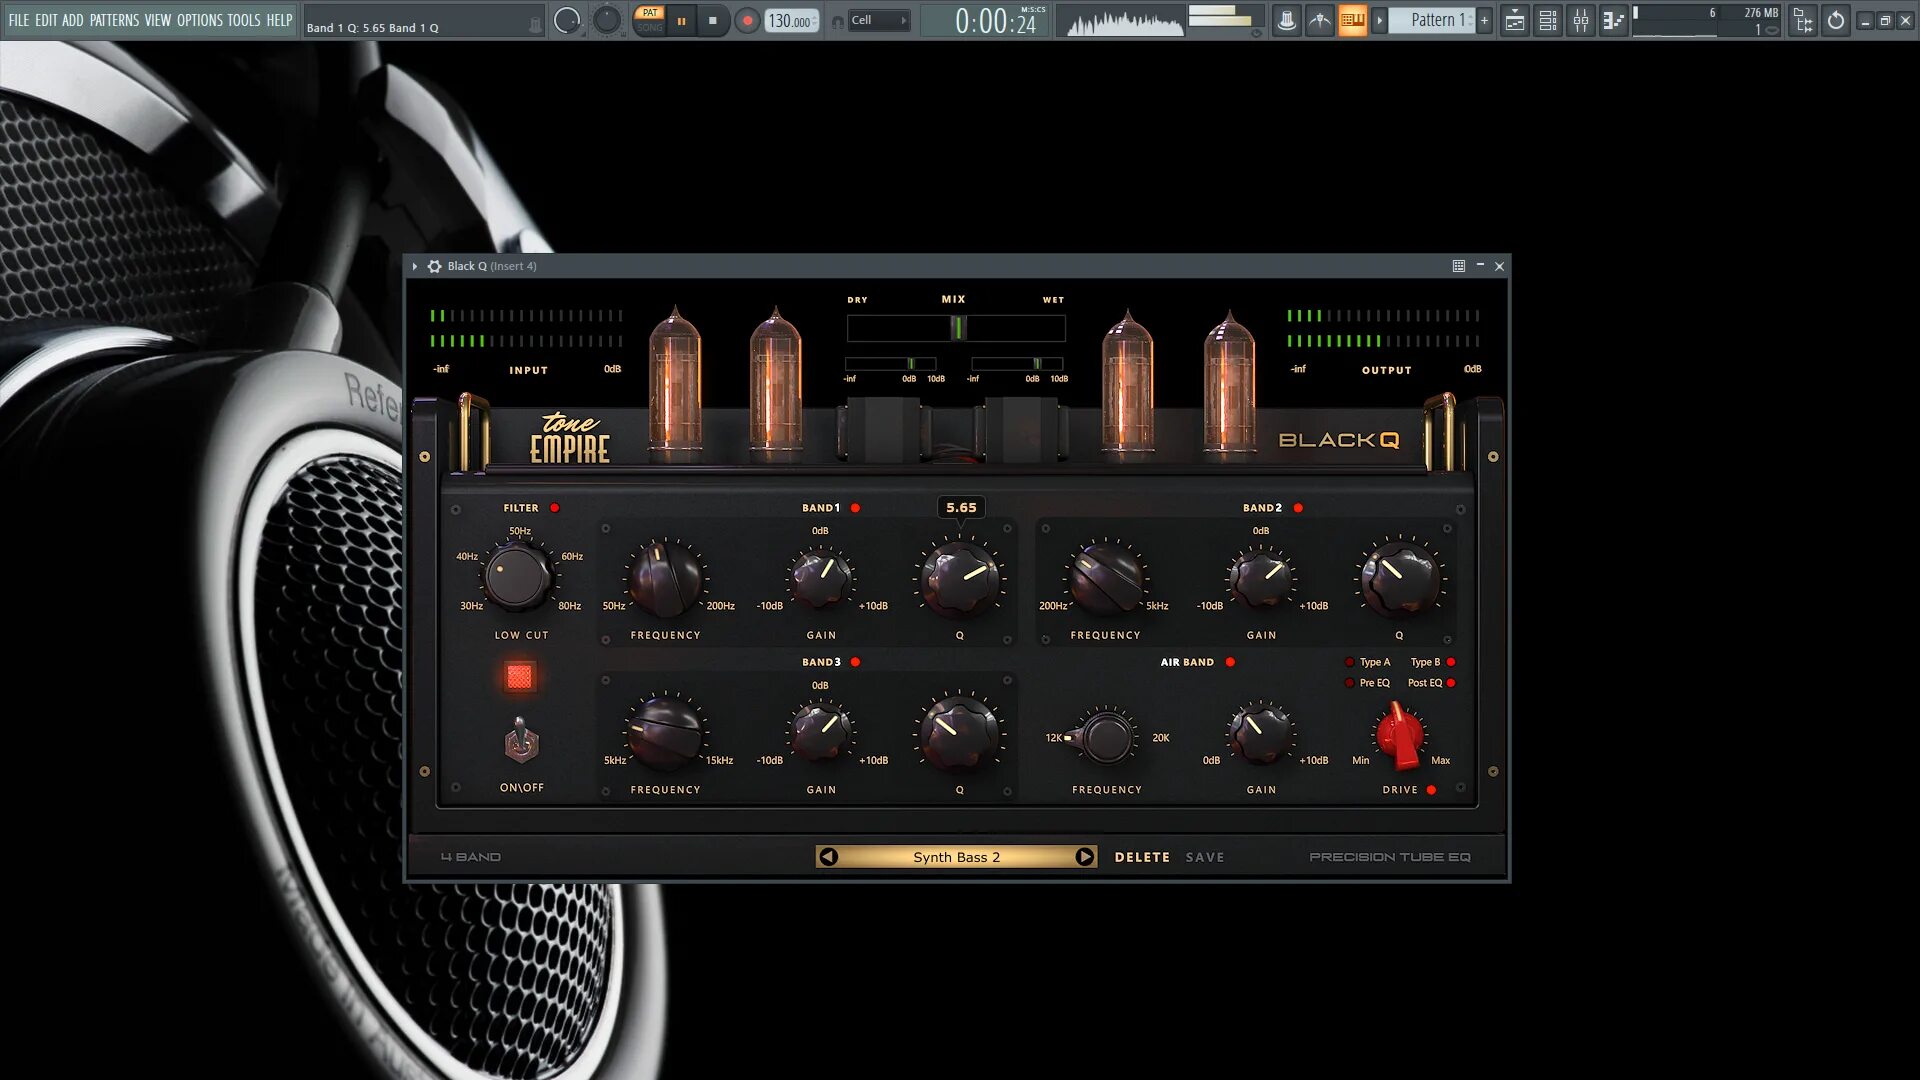Enable the Pre EQ option
This screenshot has width=1920, height=1080.
point(1349,683)
